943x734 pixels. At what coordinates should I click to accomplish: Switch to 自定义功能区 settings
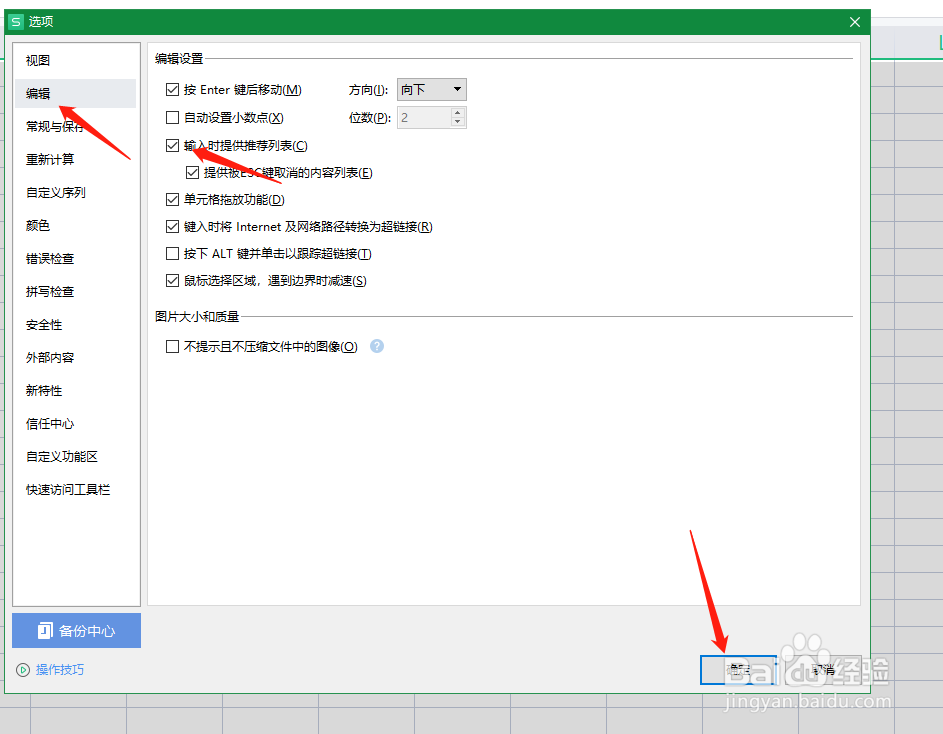[x=60, y=456]
